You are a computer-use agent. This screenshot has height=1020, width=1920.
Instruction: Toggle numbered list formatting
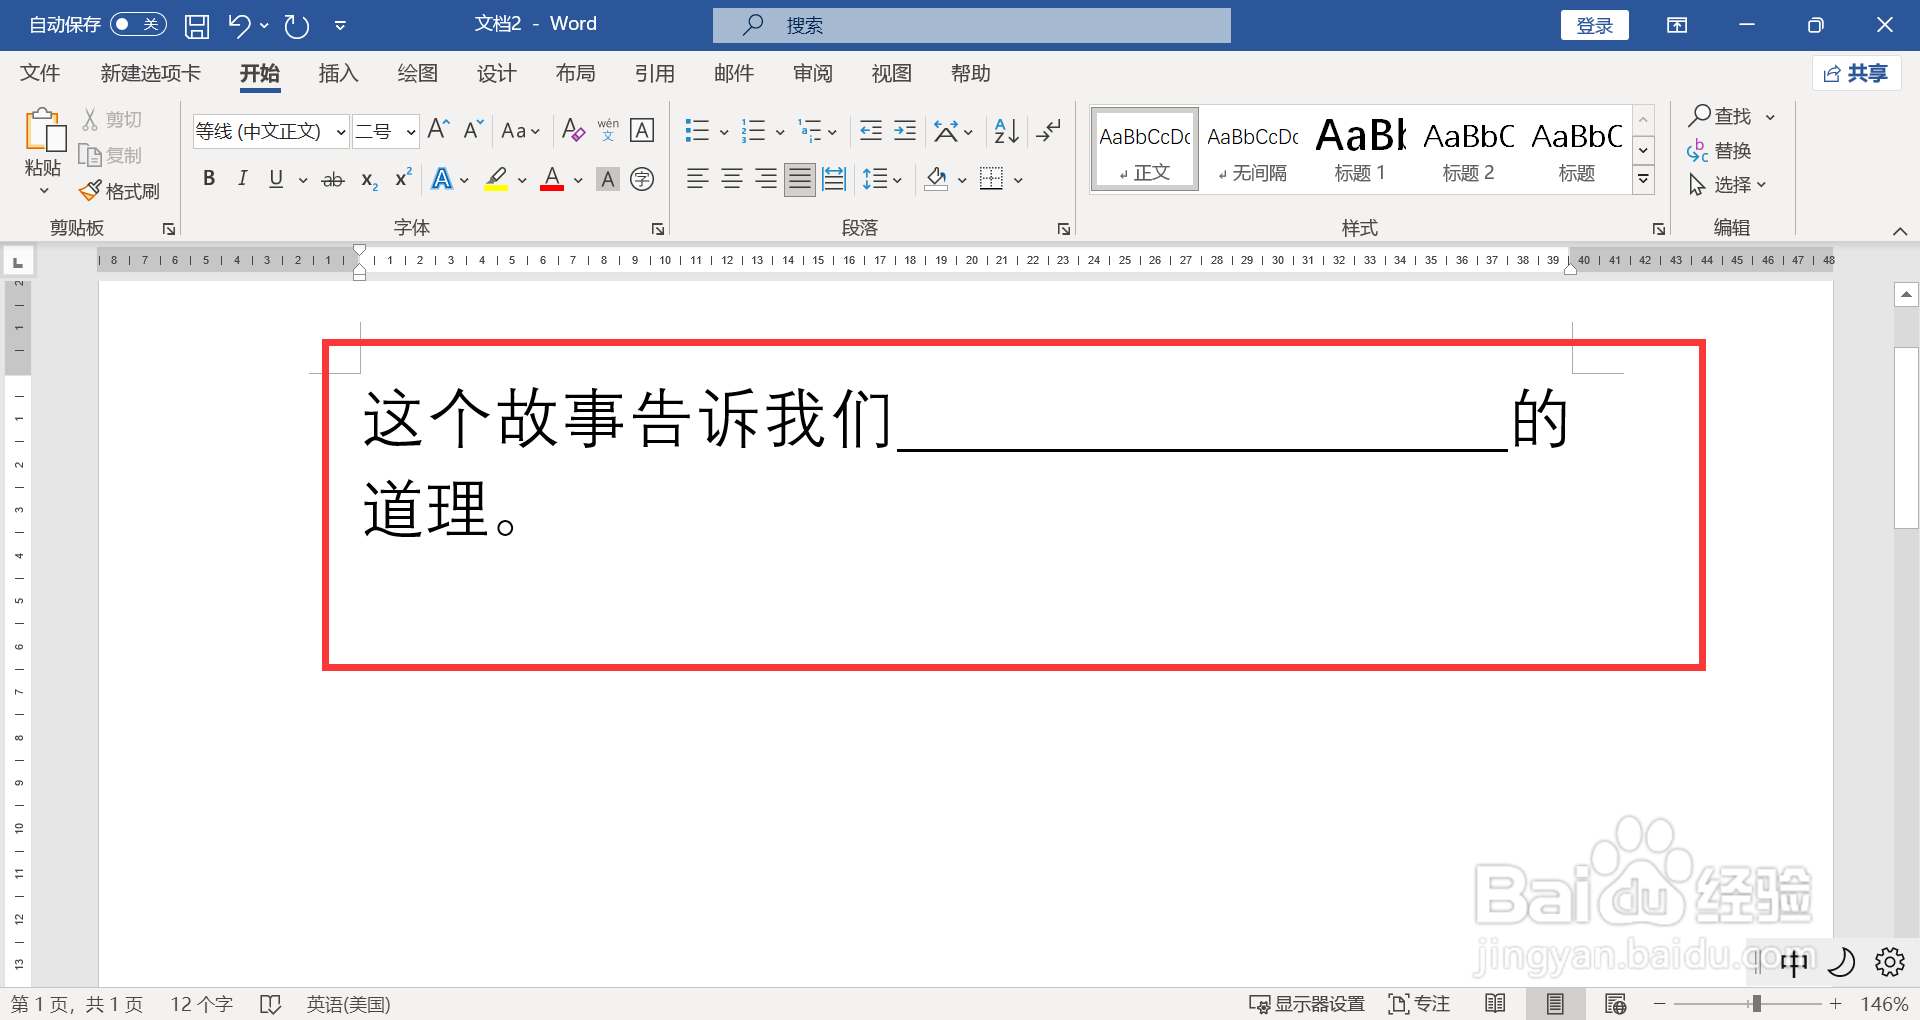pos(755,130)
